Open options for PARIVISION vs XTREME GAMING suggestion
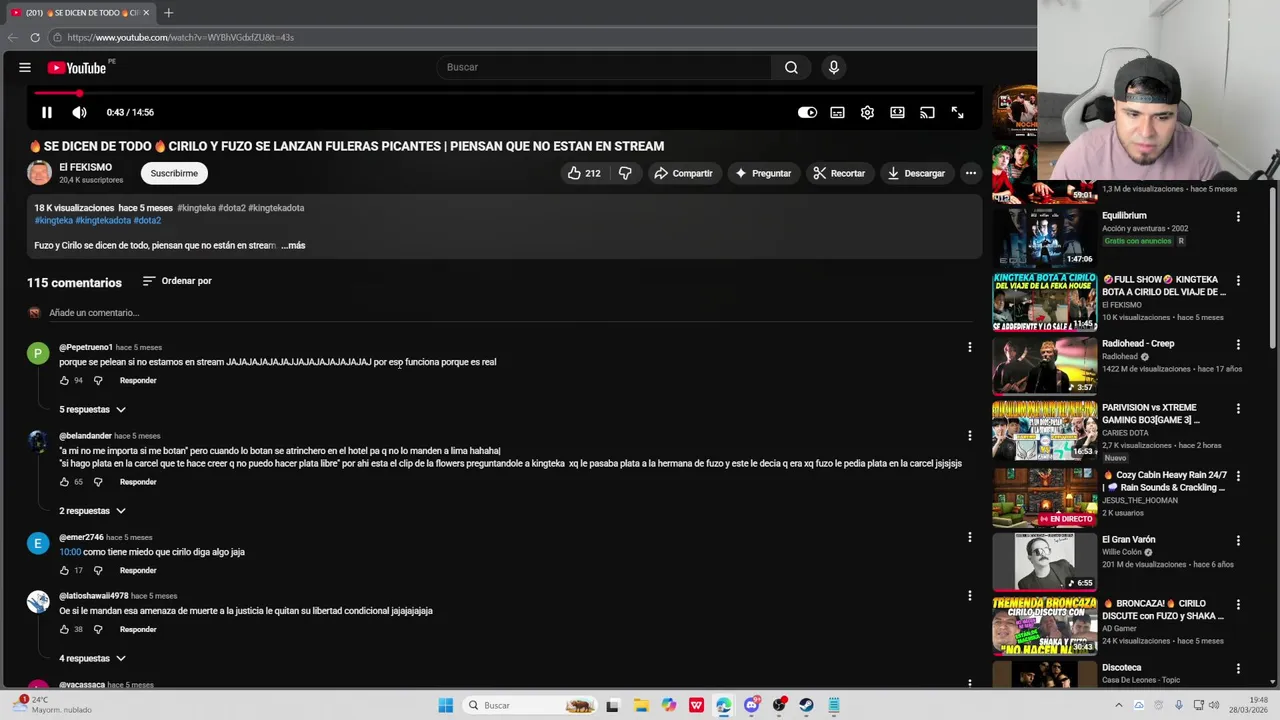 click(1238, 409)
